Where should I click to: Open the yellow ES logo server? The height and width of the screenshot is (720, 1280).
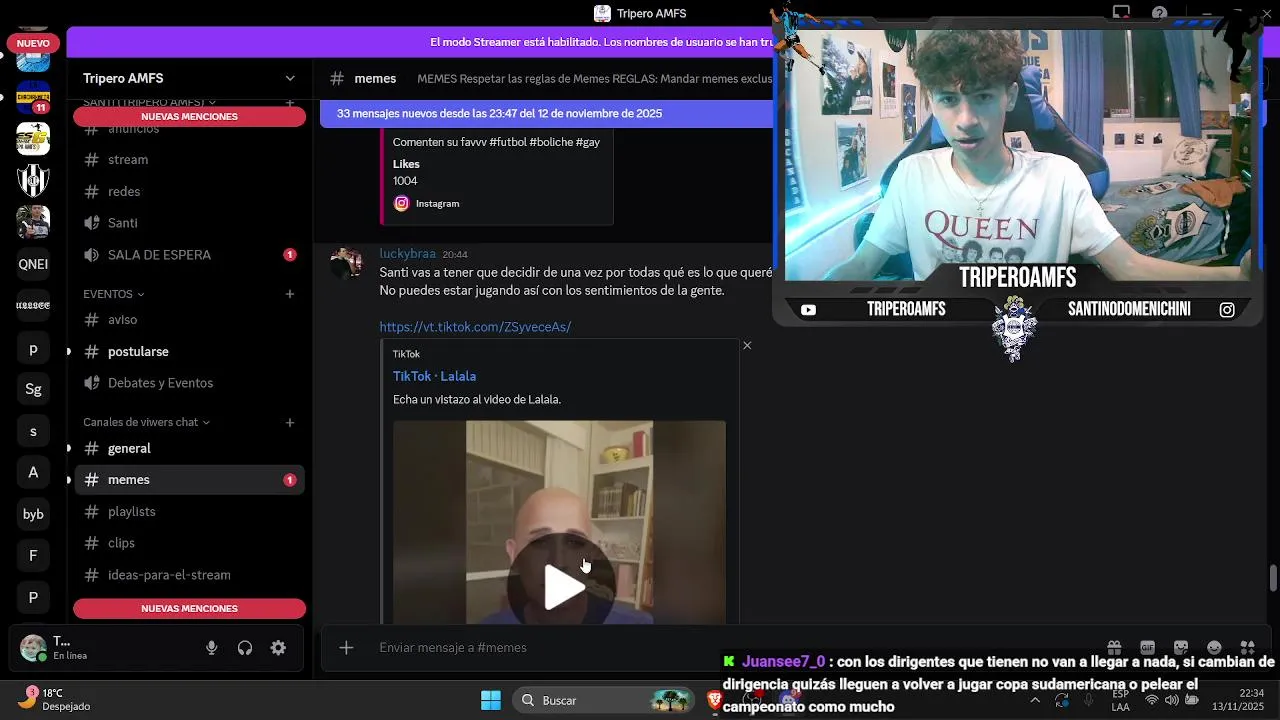coord(33,139)
